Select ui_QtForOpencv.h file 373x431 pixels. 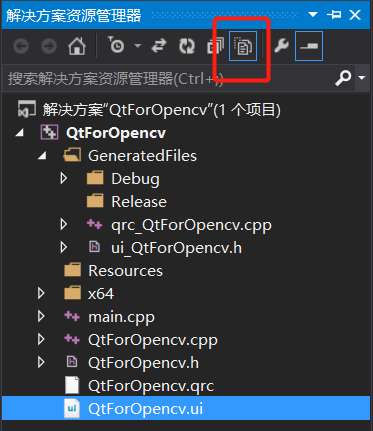click(x=176, y=248)
